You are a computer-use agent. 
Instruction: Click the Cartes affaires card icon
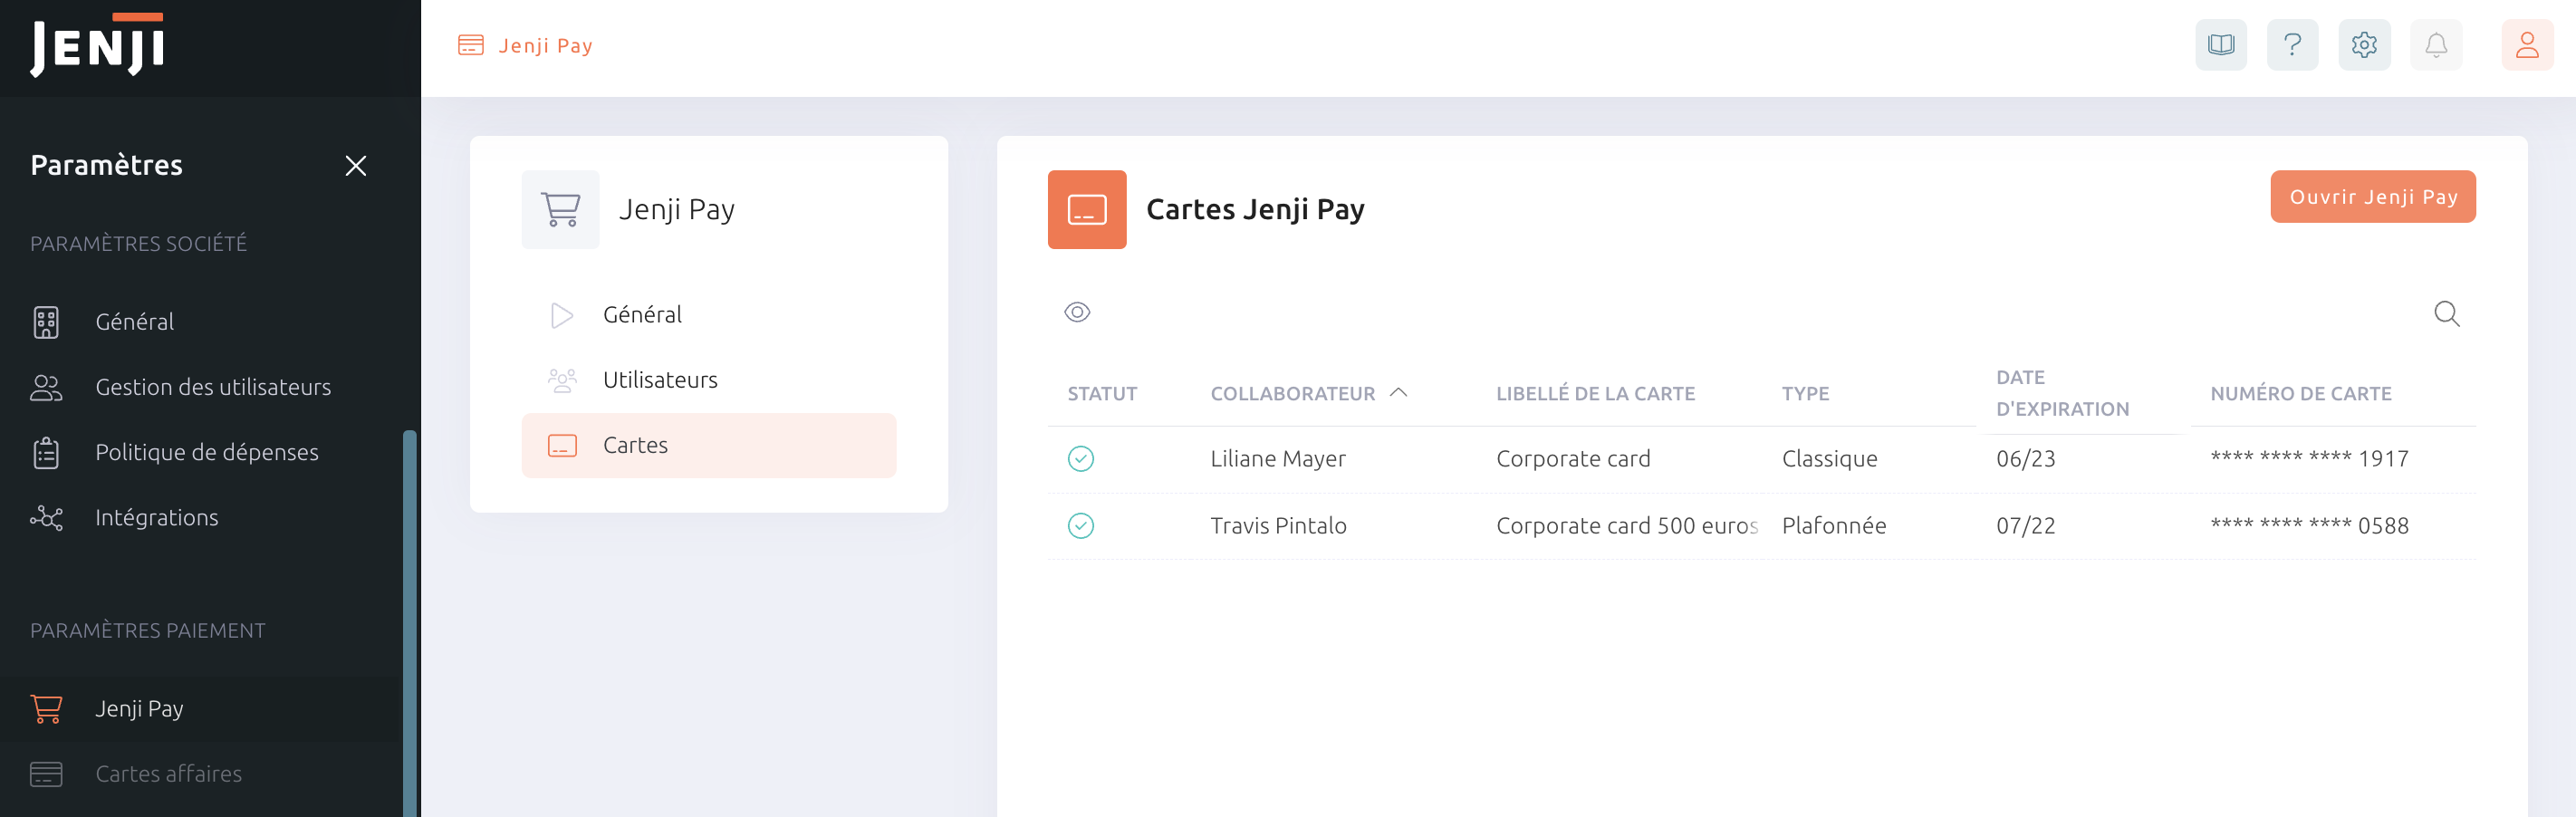pyautogui.click(x=46, y=774)
